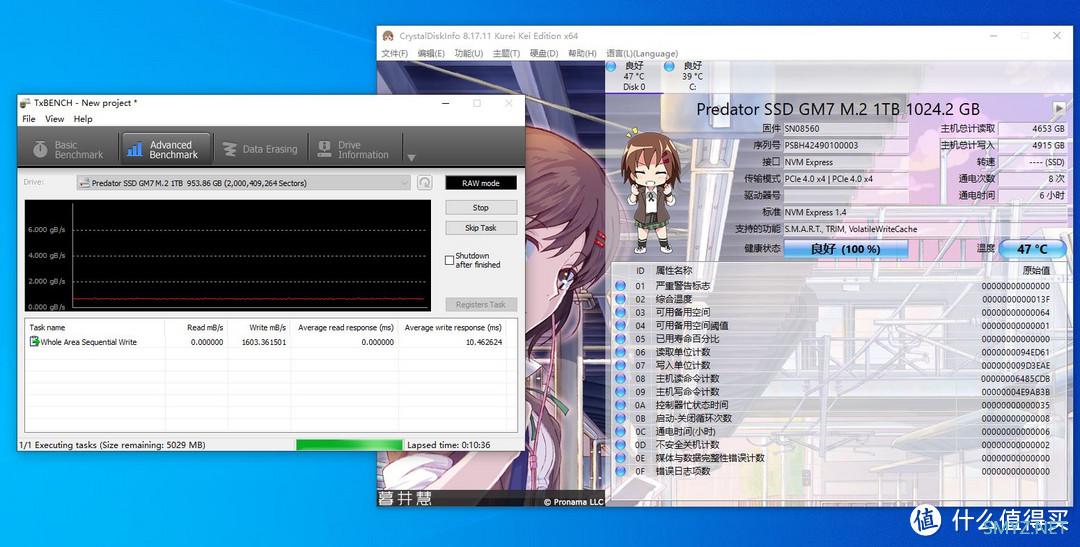This screenshot has height=547, width=1080.
Task: Click the serial number field PSBH42490100003
Action: [x=847, y=145]
